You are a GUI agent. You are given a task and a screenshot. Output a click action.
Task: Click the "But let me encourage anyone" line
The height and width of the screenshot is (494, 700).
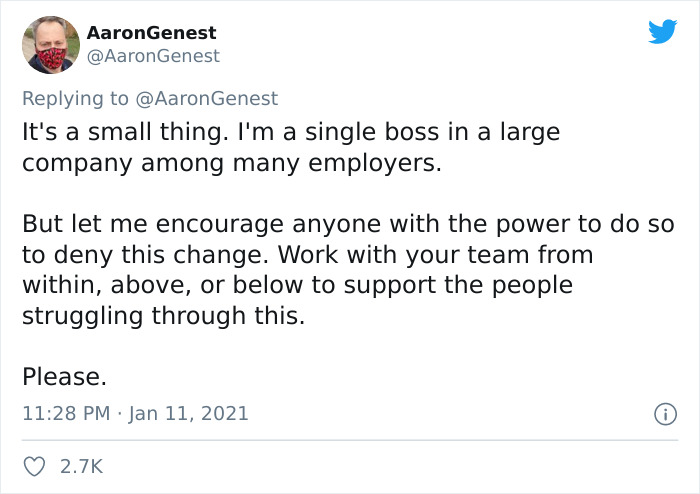348,224
